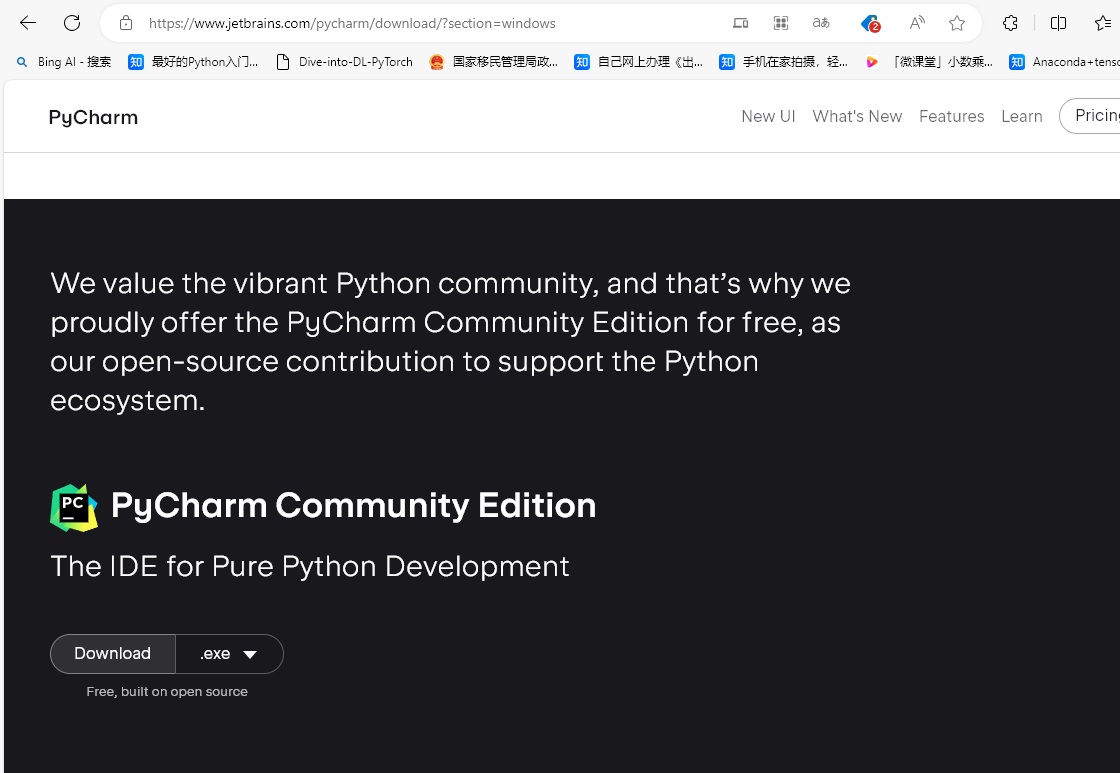The width and height of the screenshot is (1120, 773).
Task: Click the QR code generator icon
Action: (x=781, y=23)
